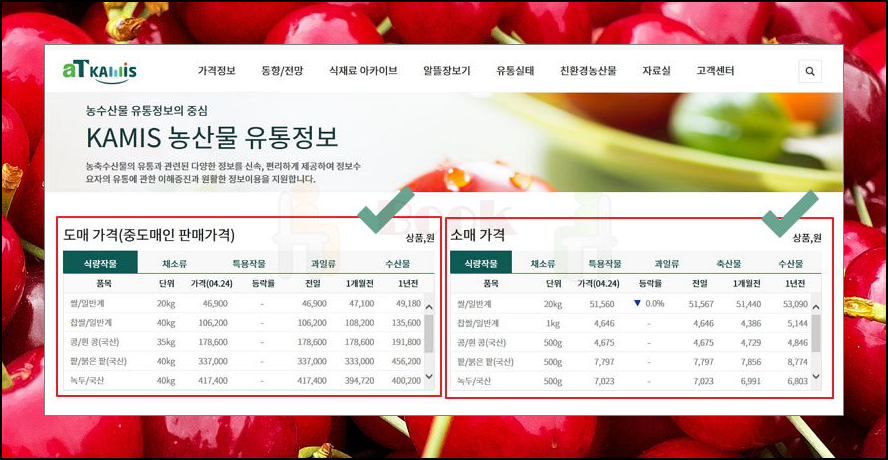Open the search magnifier icon
This screenshot has height=460, width=888.
pos(810,71)
